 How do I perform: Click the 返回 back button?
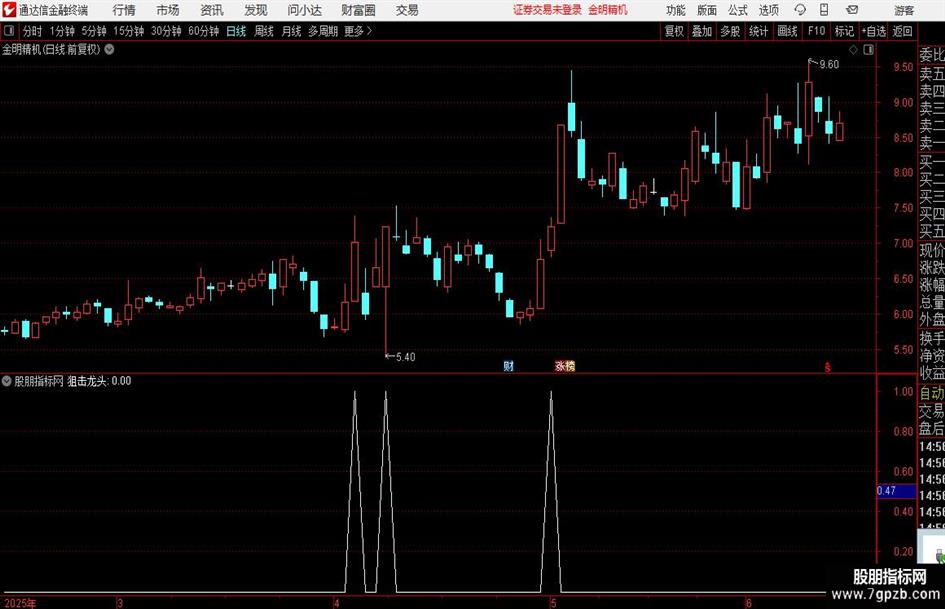click(x=902, y=31)
